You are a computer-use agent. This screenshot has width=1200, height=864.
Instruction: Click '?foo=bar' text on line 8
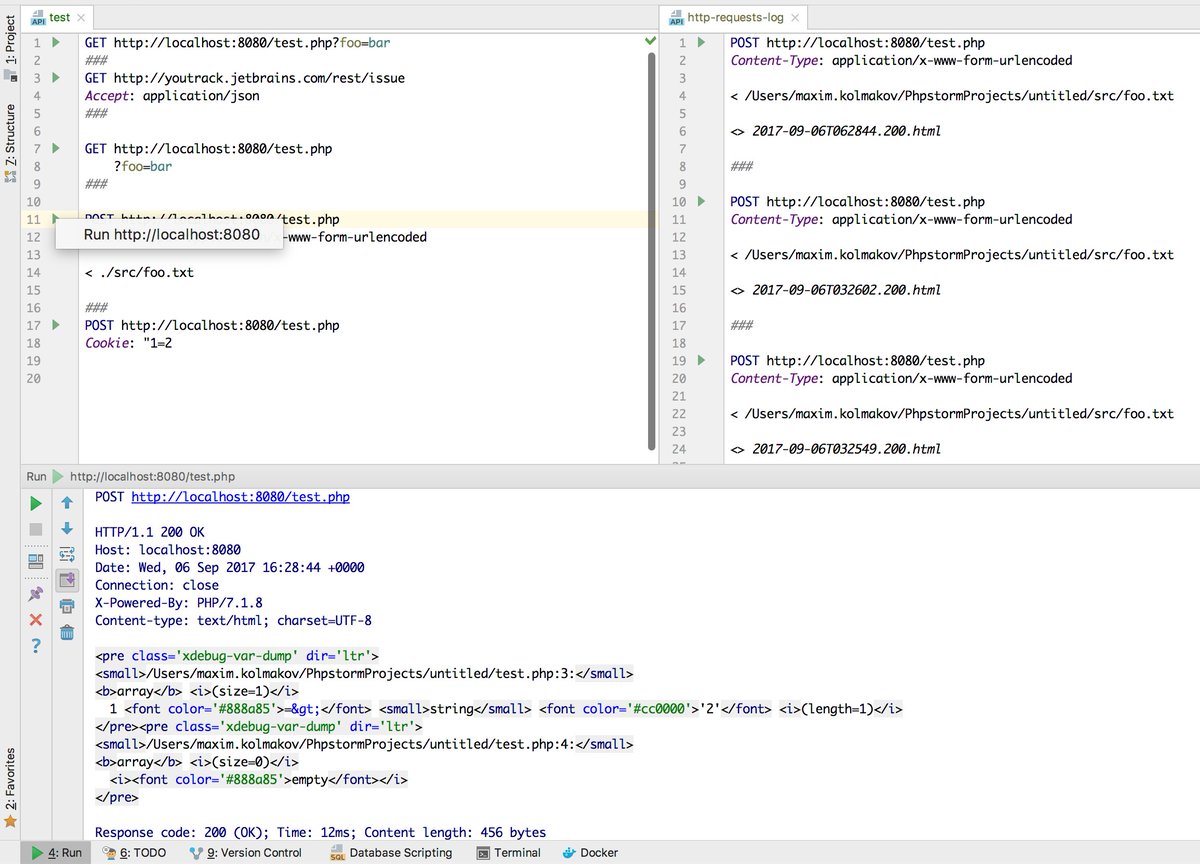point(143,166)
